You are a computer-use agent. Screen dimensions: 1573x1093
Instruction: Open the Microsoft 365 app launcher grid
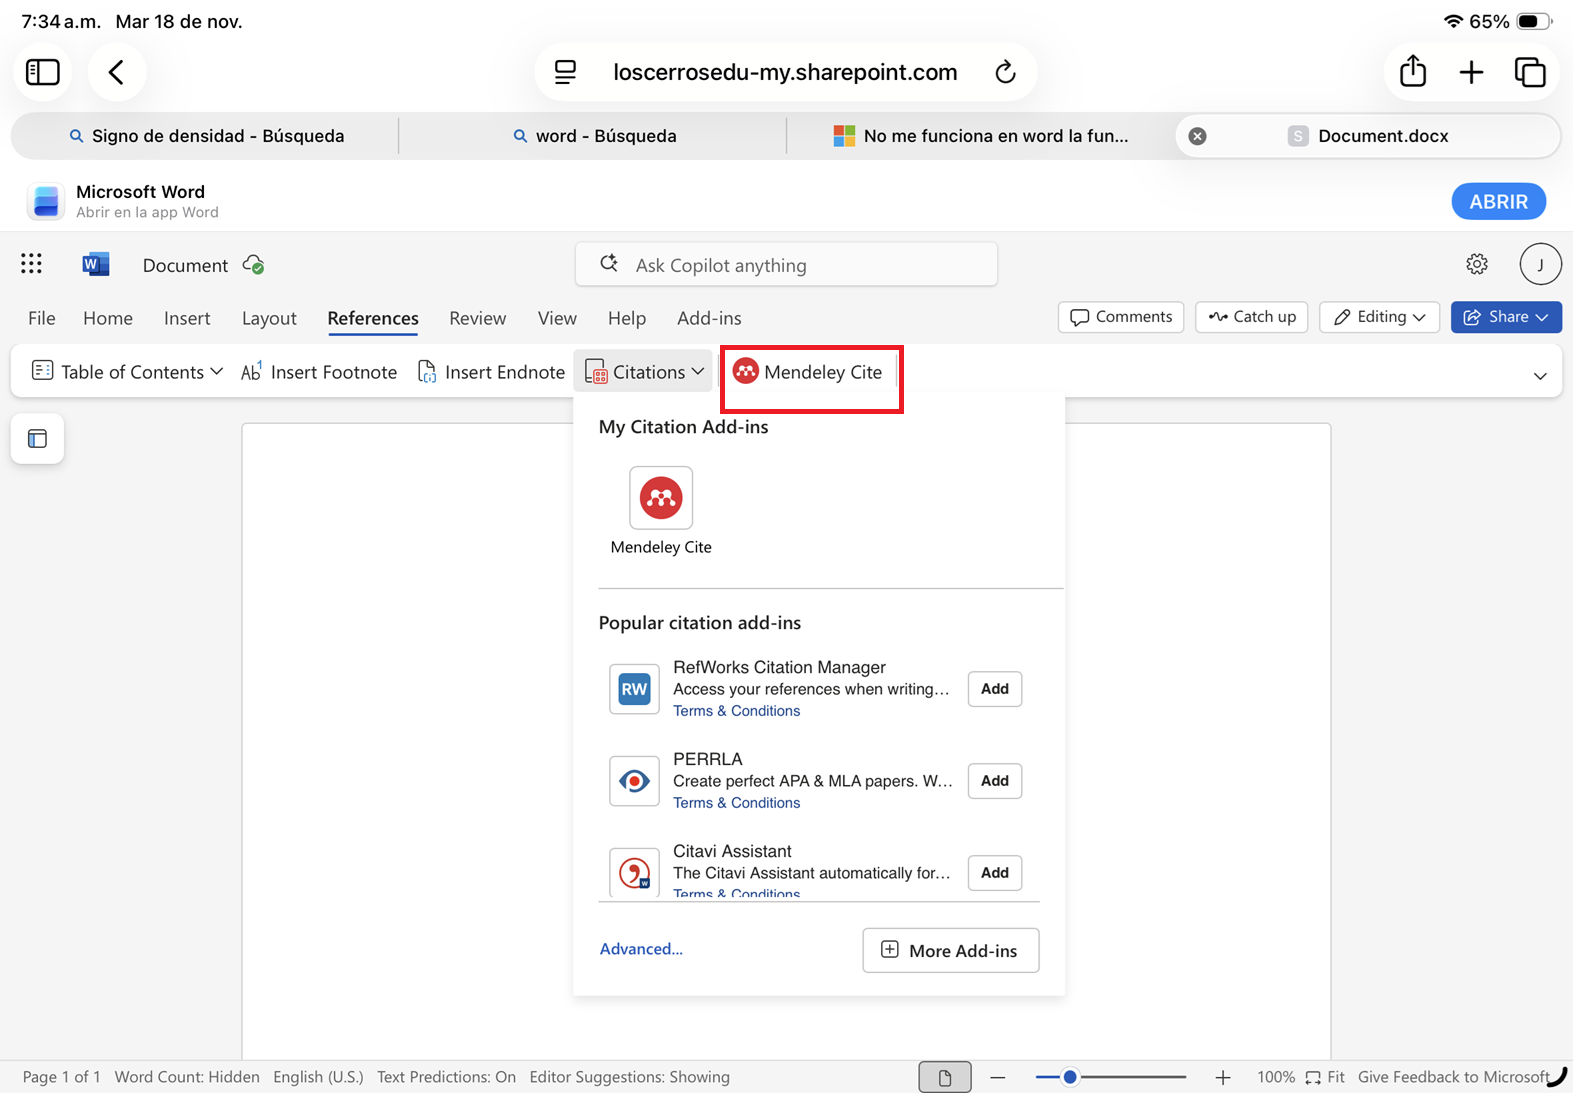(x=31, y=264)
